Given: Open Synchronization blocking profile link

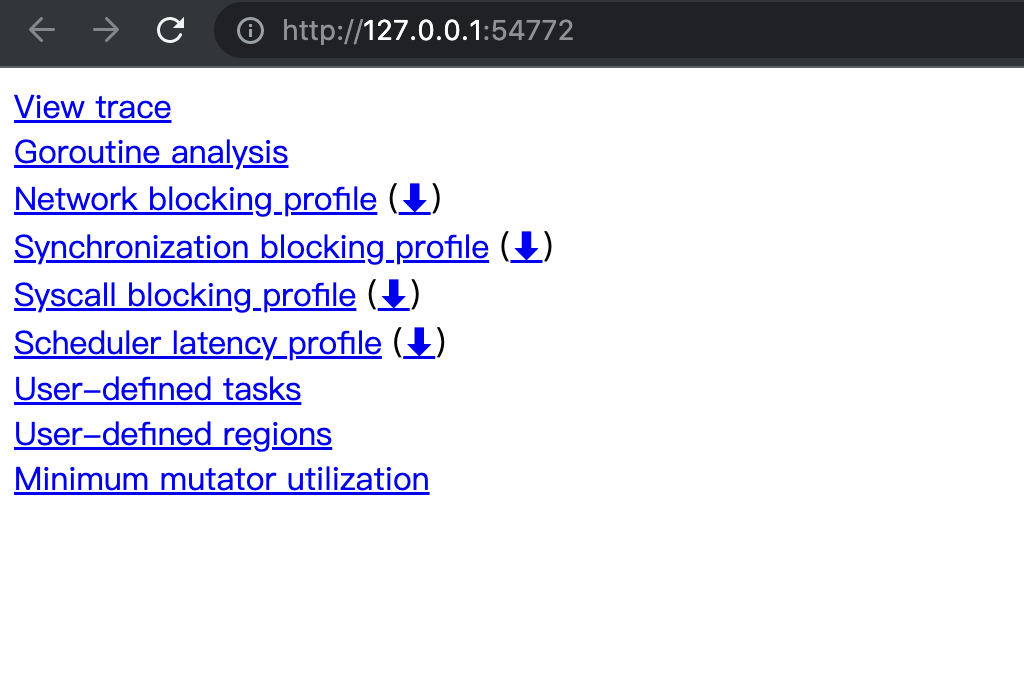Looking at the screenshot, I should 251,247.
